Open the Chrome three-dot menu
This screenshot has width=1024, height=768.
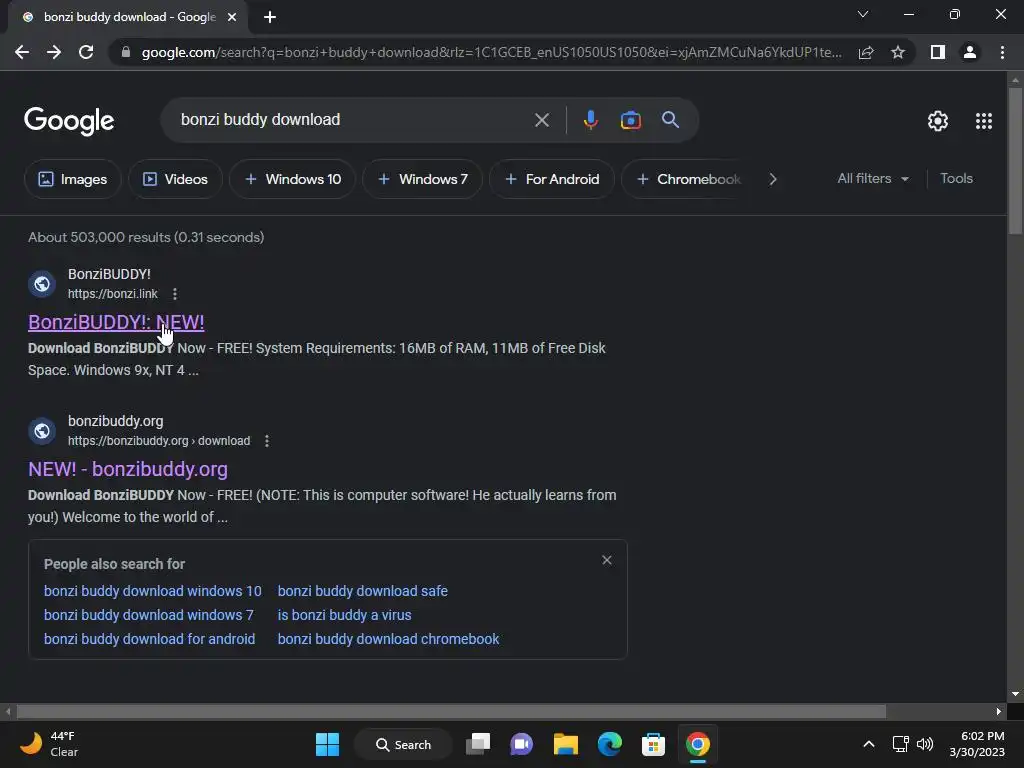coord(1002,52)
